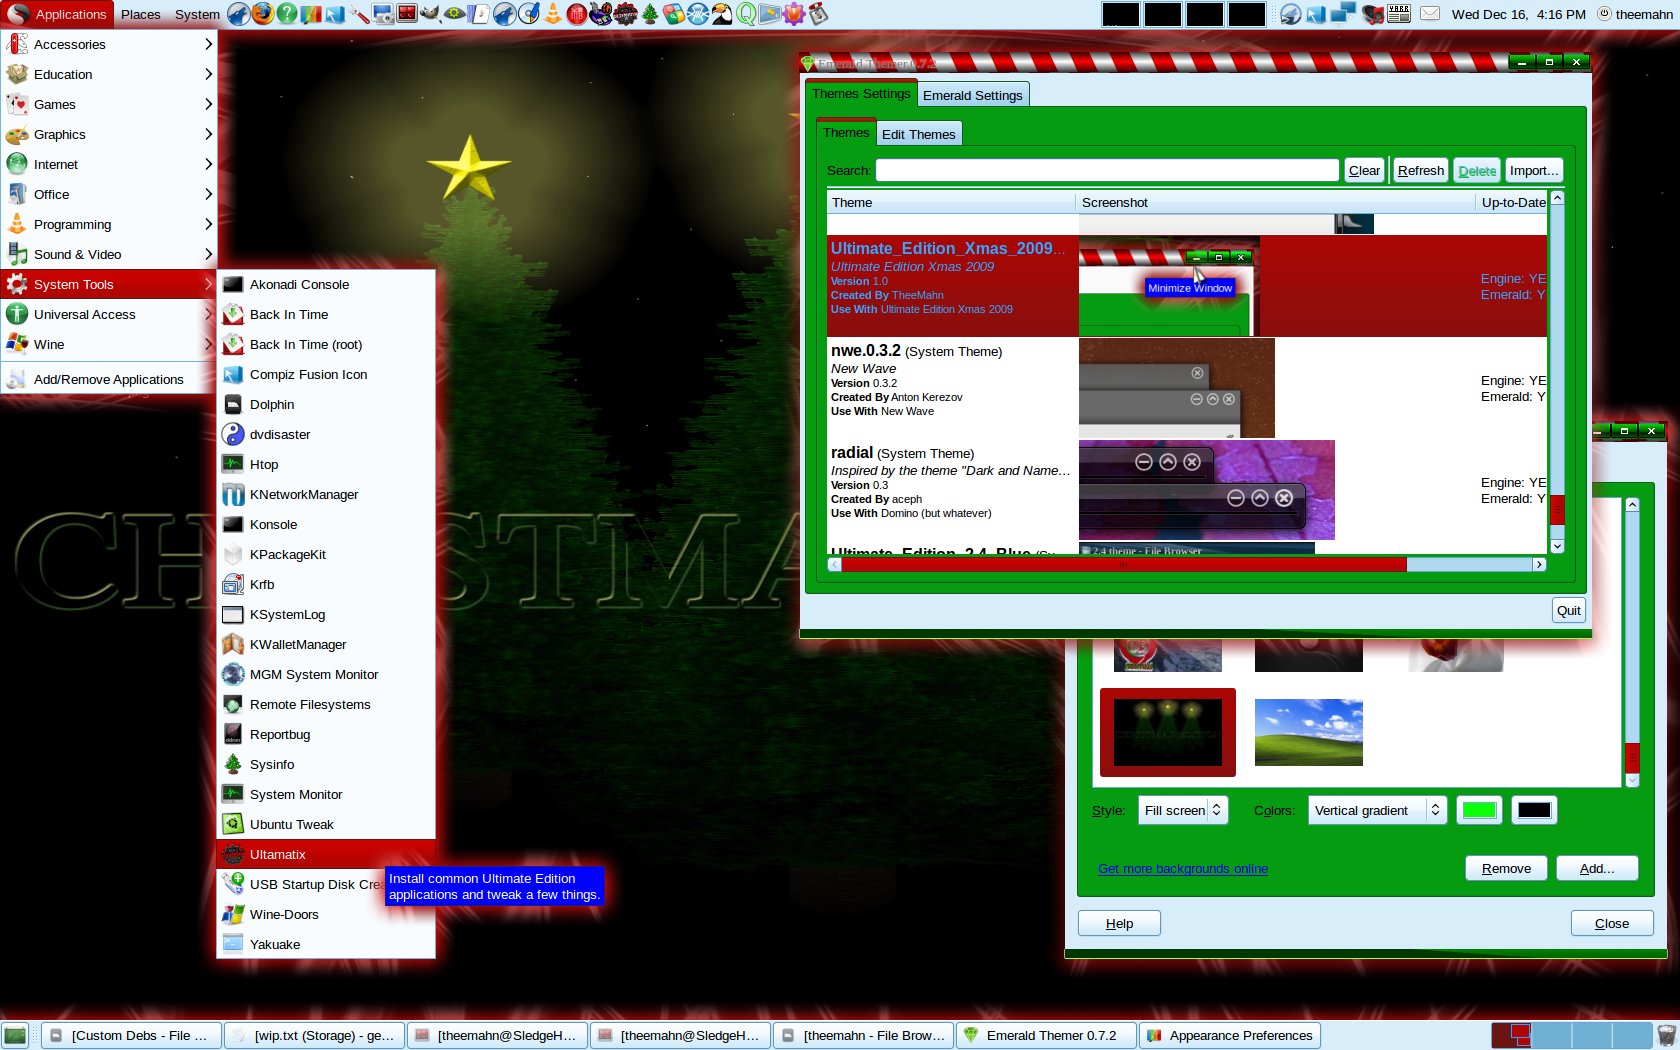Click the black color swatch

[x=1533, y=810]
